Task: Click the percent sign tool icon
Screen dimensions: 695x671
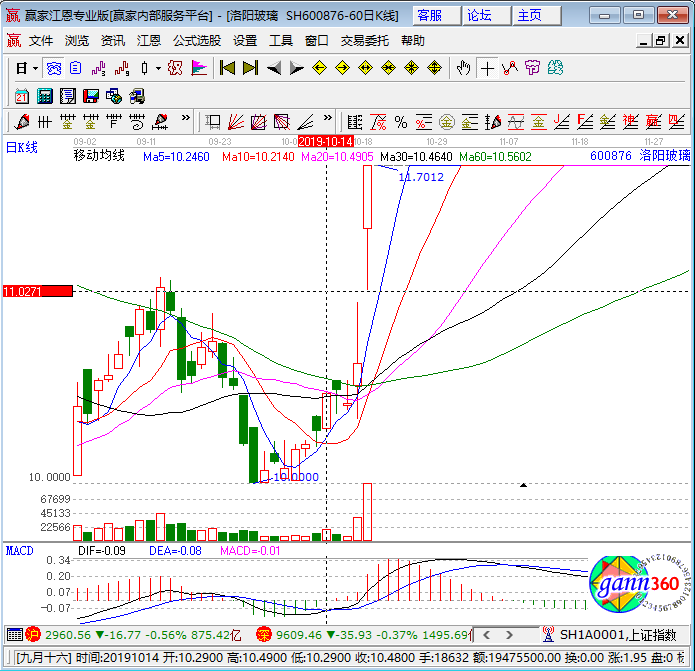Action: point(401,122)
